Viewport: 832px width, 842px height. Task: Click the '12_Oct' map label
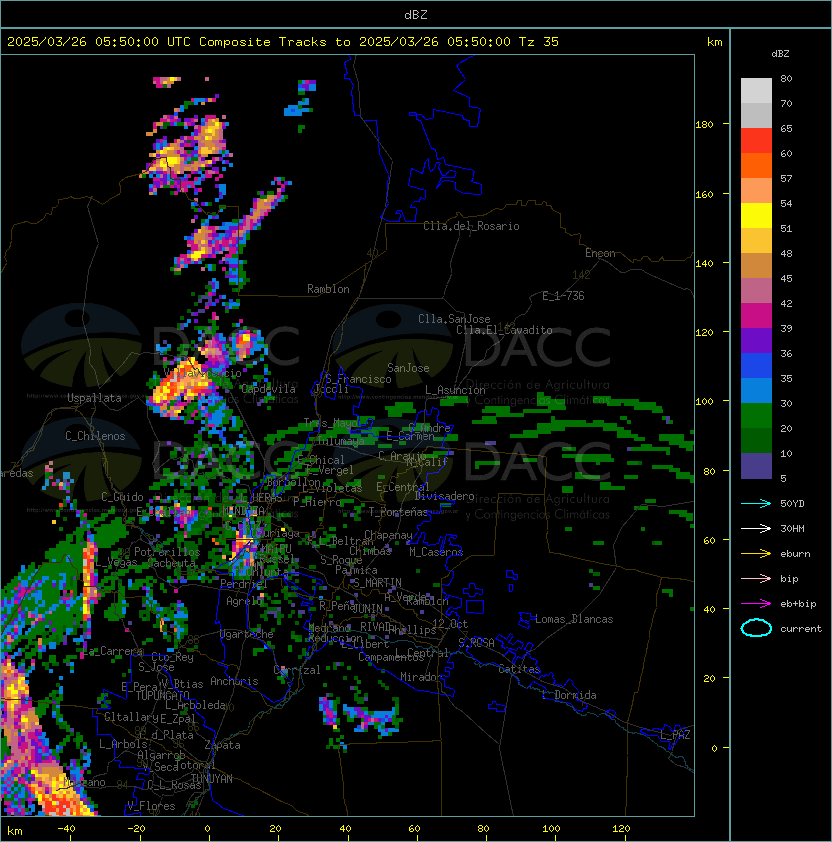pyautogui.click(x=450, y=624)
